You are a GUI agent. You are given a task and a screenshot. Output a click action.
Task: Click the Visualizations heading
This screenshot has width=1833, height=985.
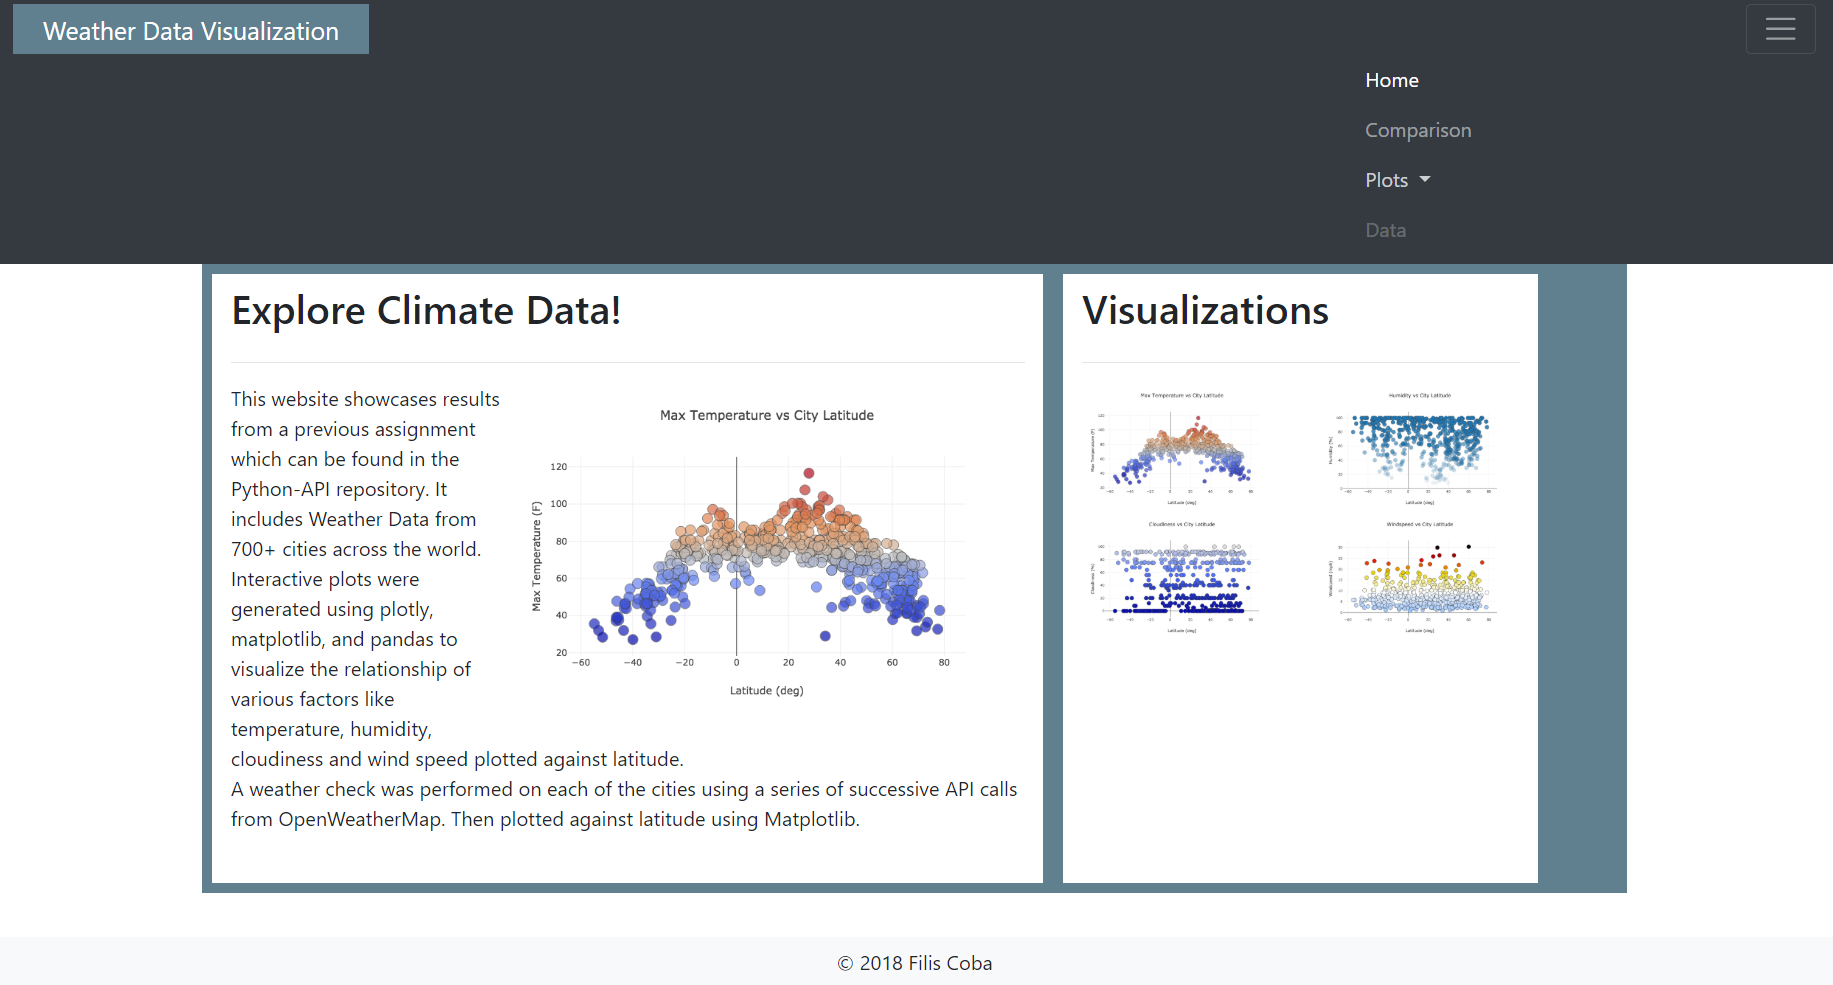(x=1205, y=311)
